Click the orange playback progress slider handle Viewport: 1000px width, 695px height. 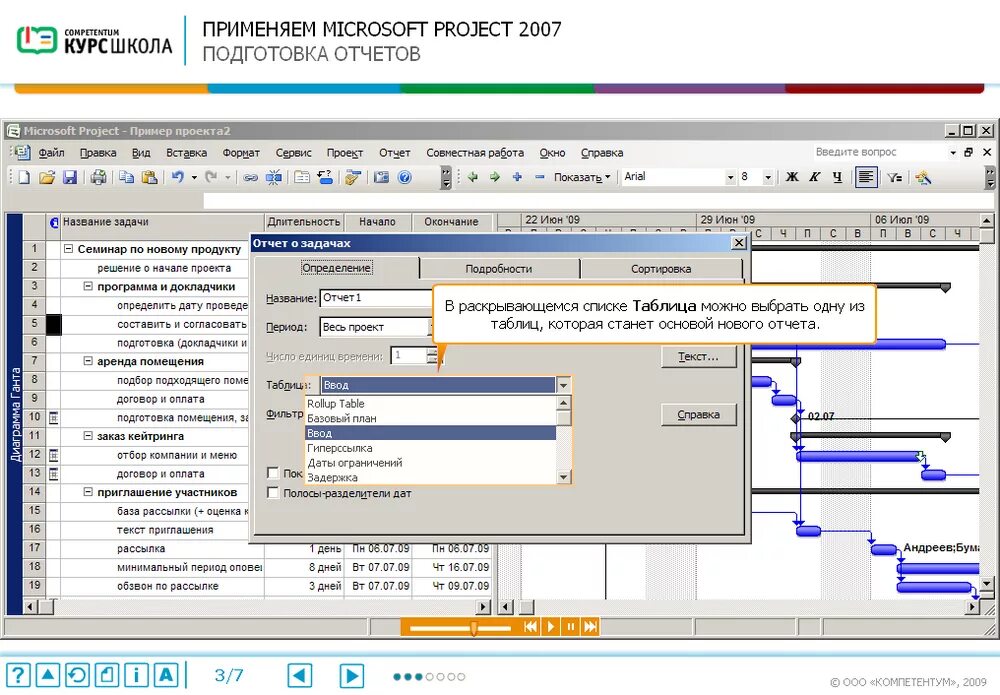[x=473, y=628]
